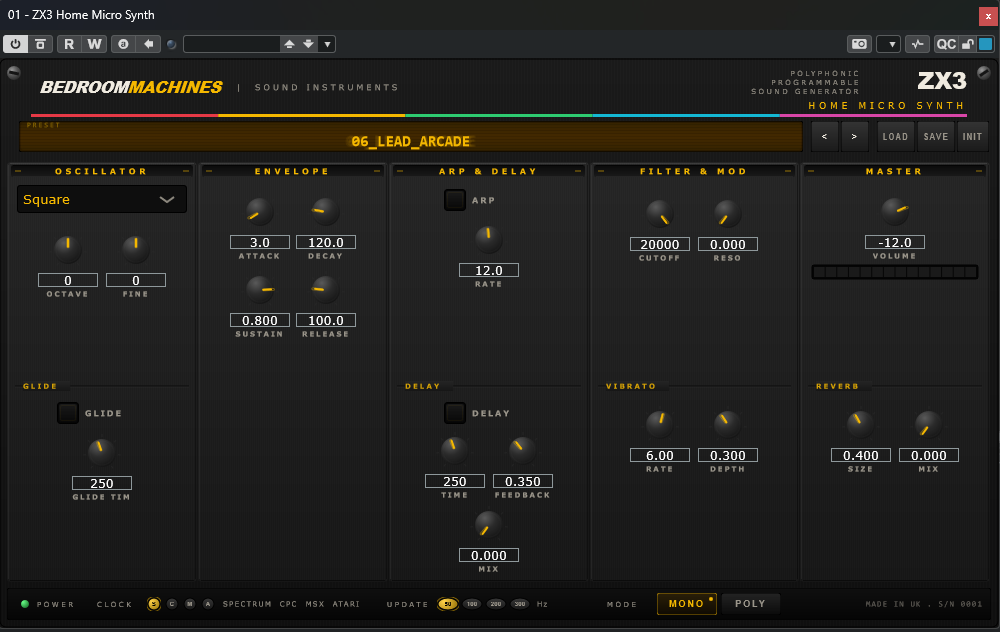
Task: Collapse Envelope panel via left dash
Action: (x=209, y=171)
